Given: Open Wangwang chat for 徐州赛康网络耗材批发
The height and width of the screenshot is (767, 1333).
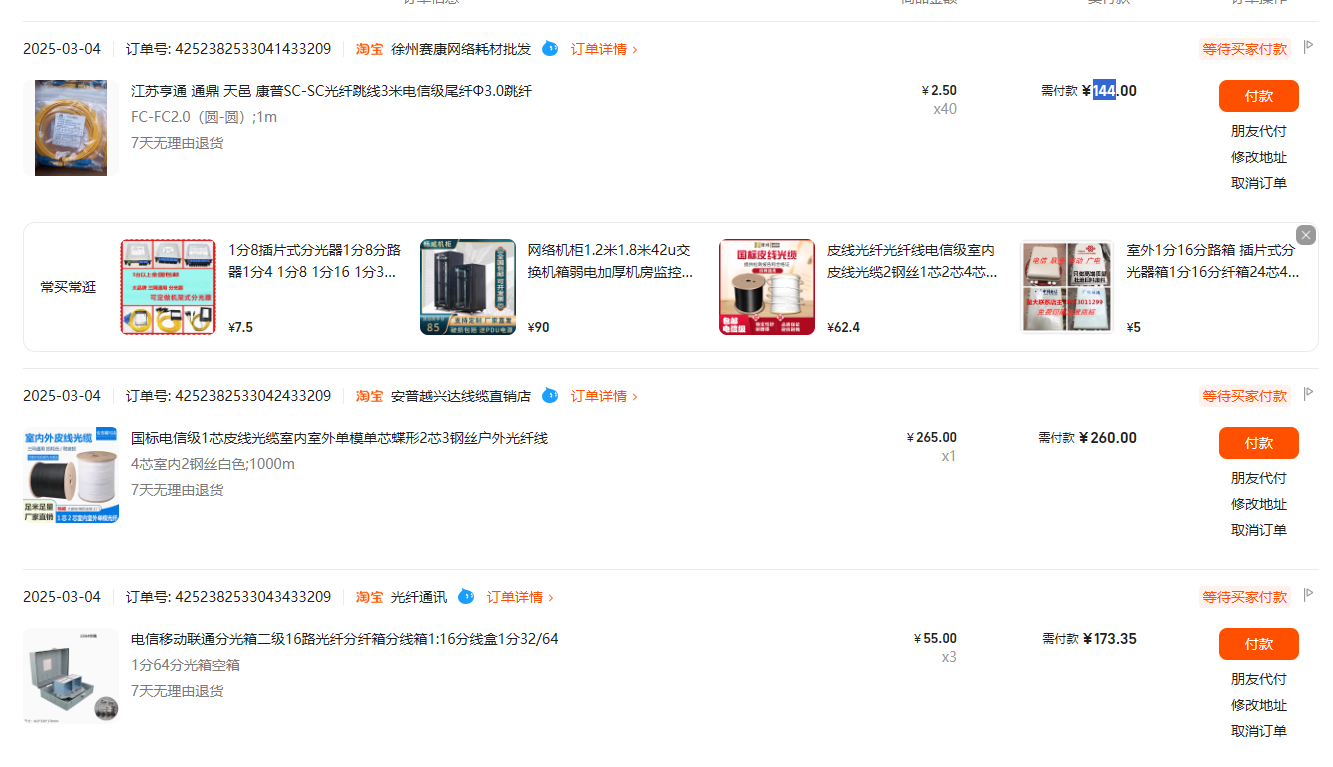Looking at the screenshot, I should pos(550,48).
